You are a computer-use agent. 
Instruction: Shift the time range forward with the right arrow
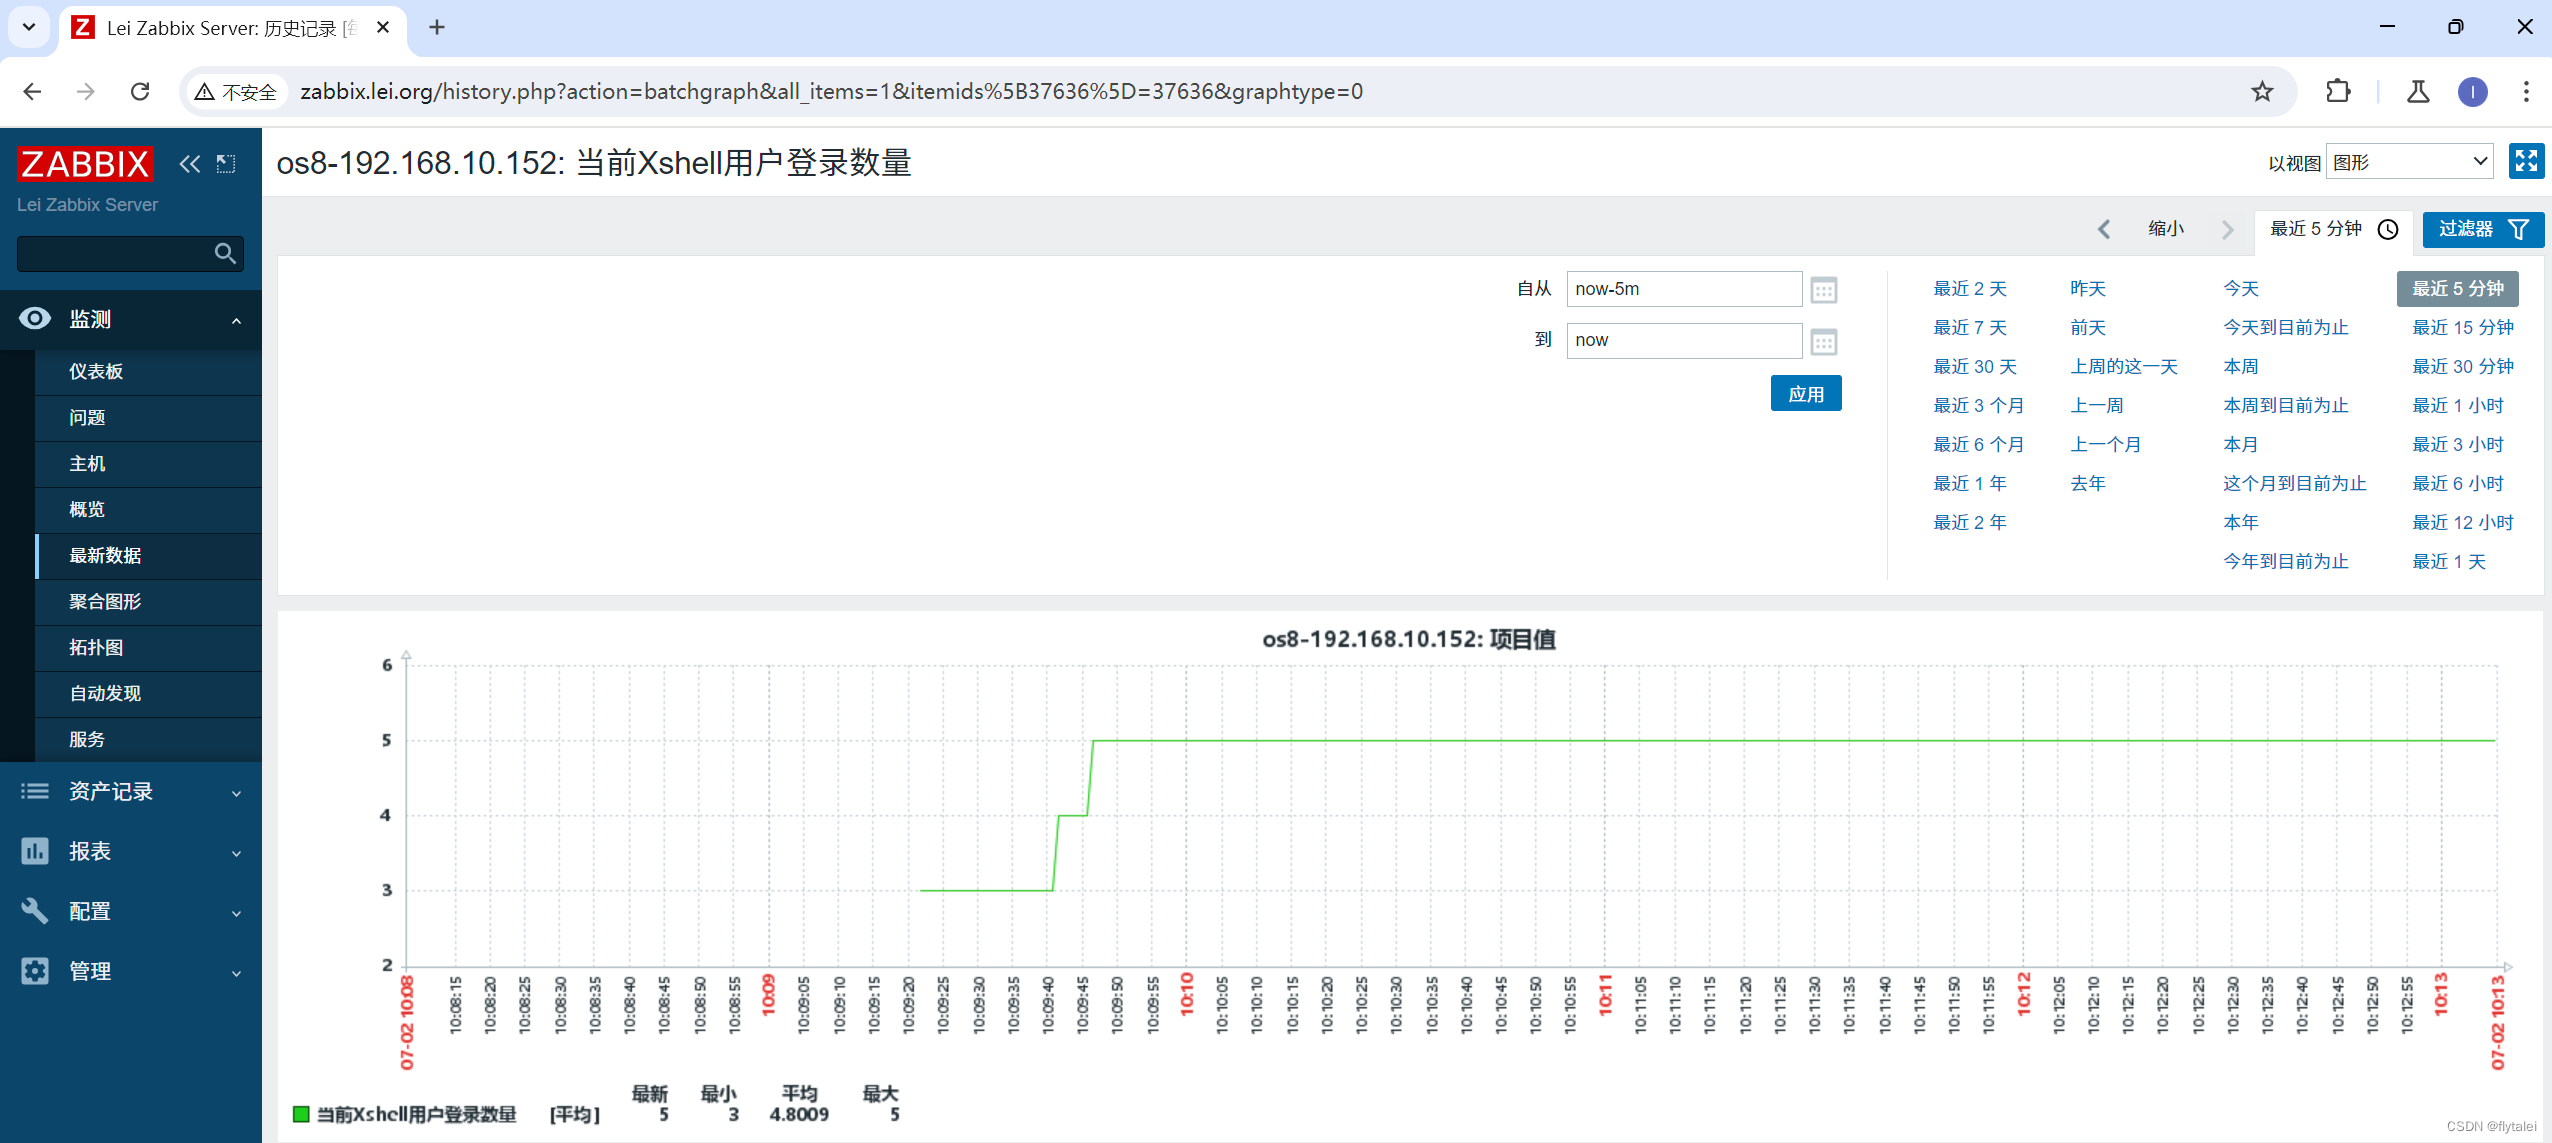pos(2227,229)
